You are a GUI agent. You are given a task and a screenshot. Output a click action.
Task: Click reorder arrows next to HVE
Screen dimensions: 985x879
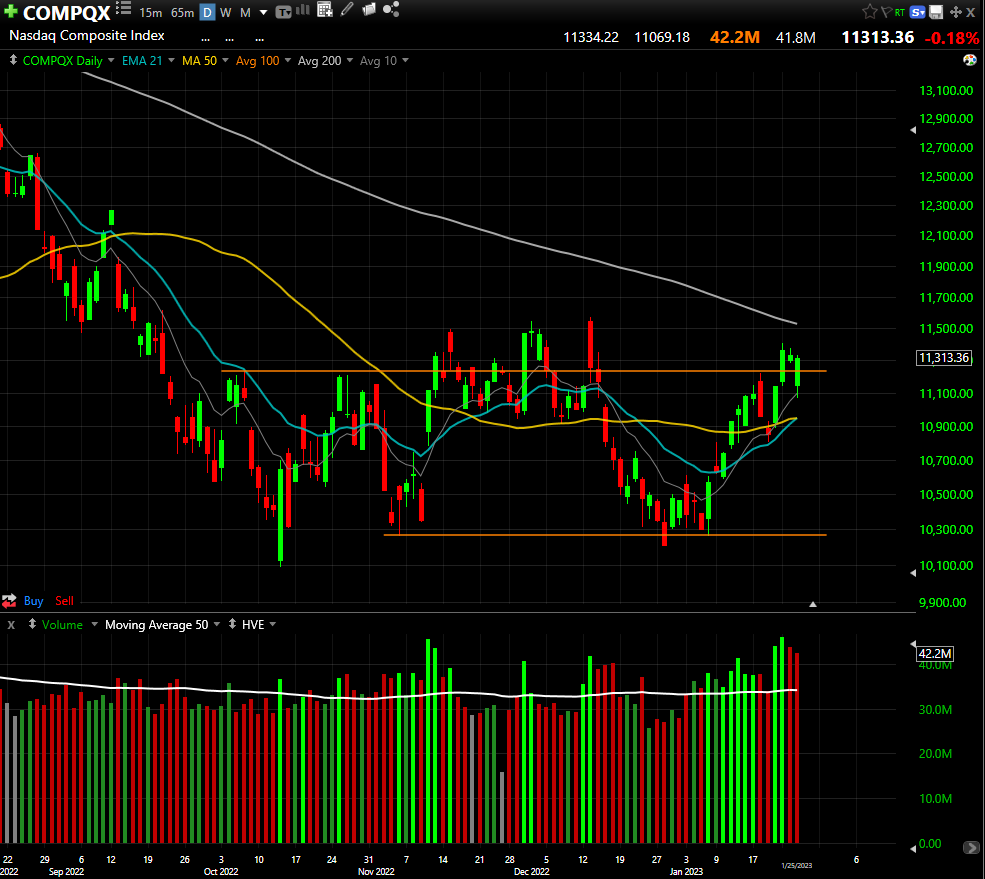[232, 624]
